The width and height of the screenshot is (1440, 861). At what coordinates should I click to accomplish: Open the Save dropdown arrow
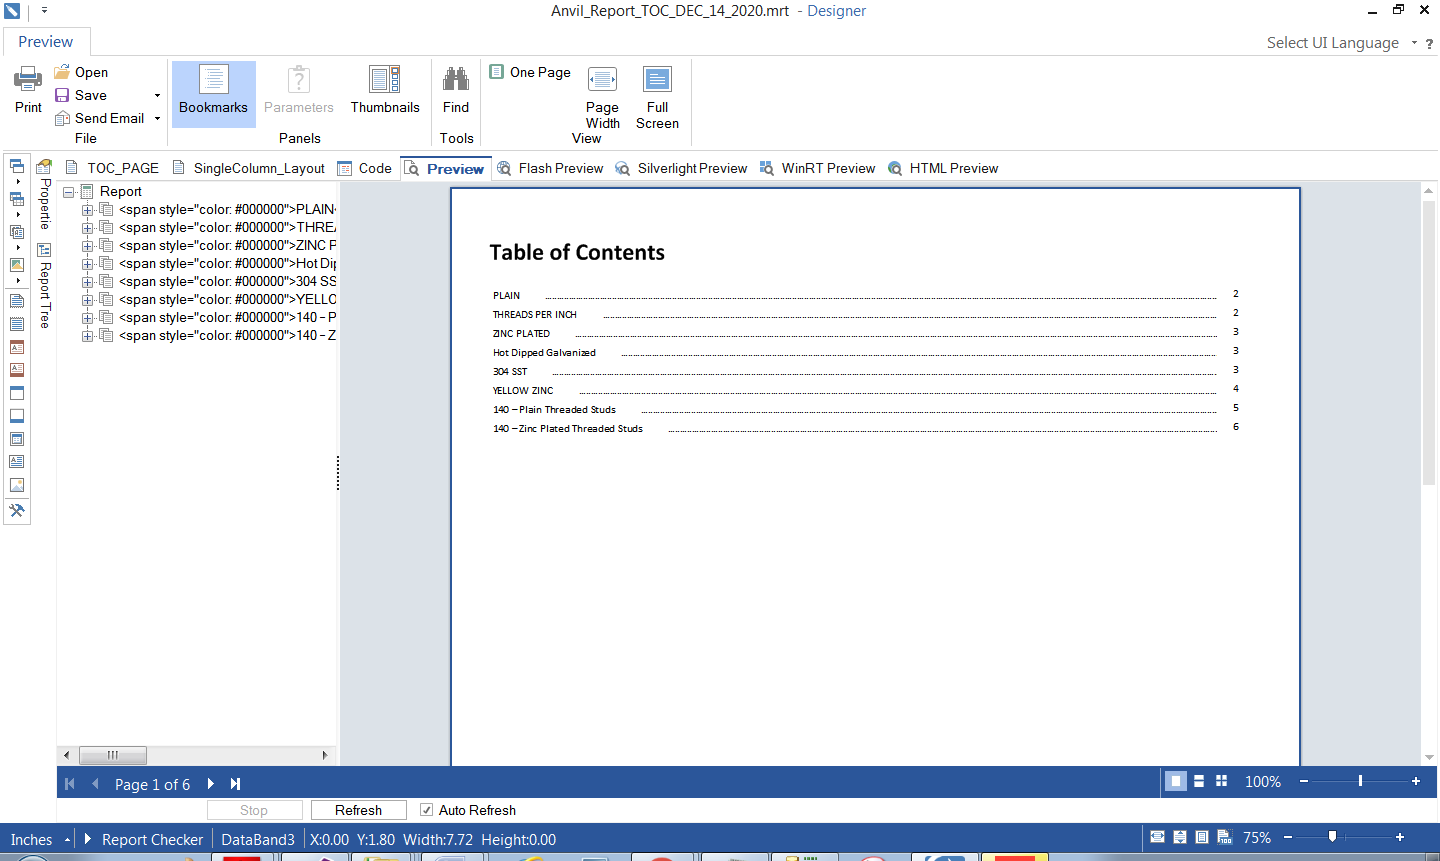tap(157, 96)
